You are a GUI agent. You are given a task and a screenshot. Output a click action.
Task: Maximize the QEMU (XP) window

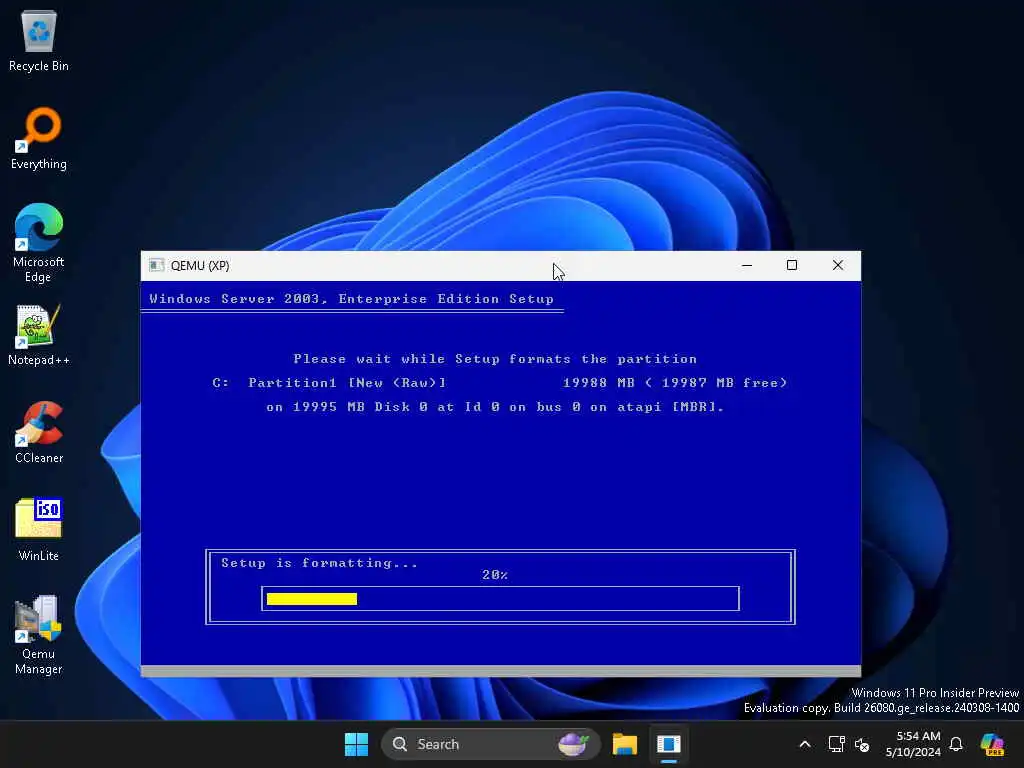792,265
